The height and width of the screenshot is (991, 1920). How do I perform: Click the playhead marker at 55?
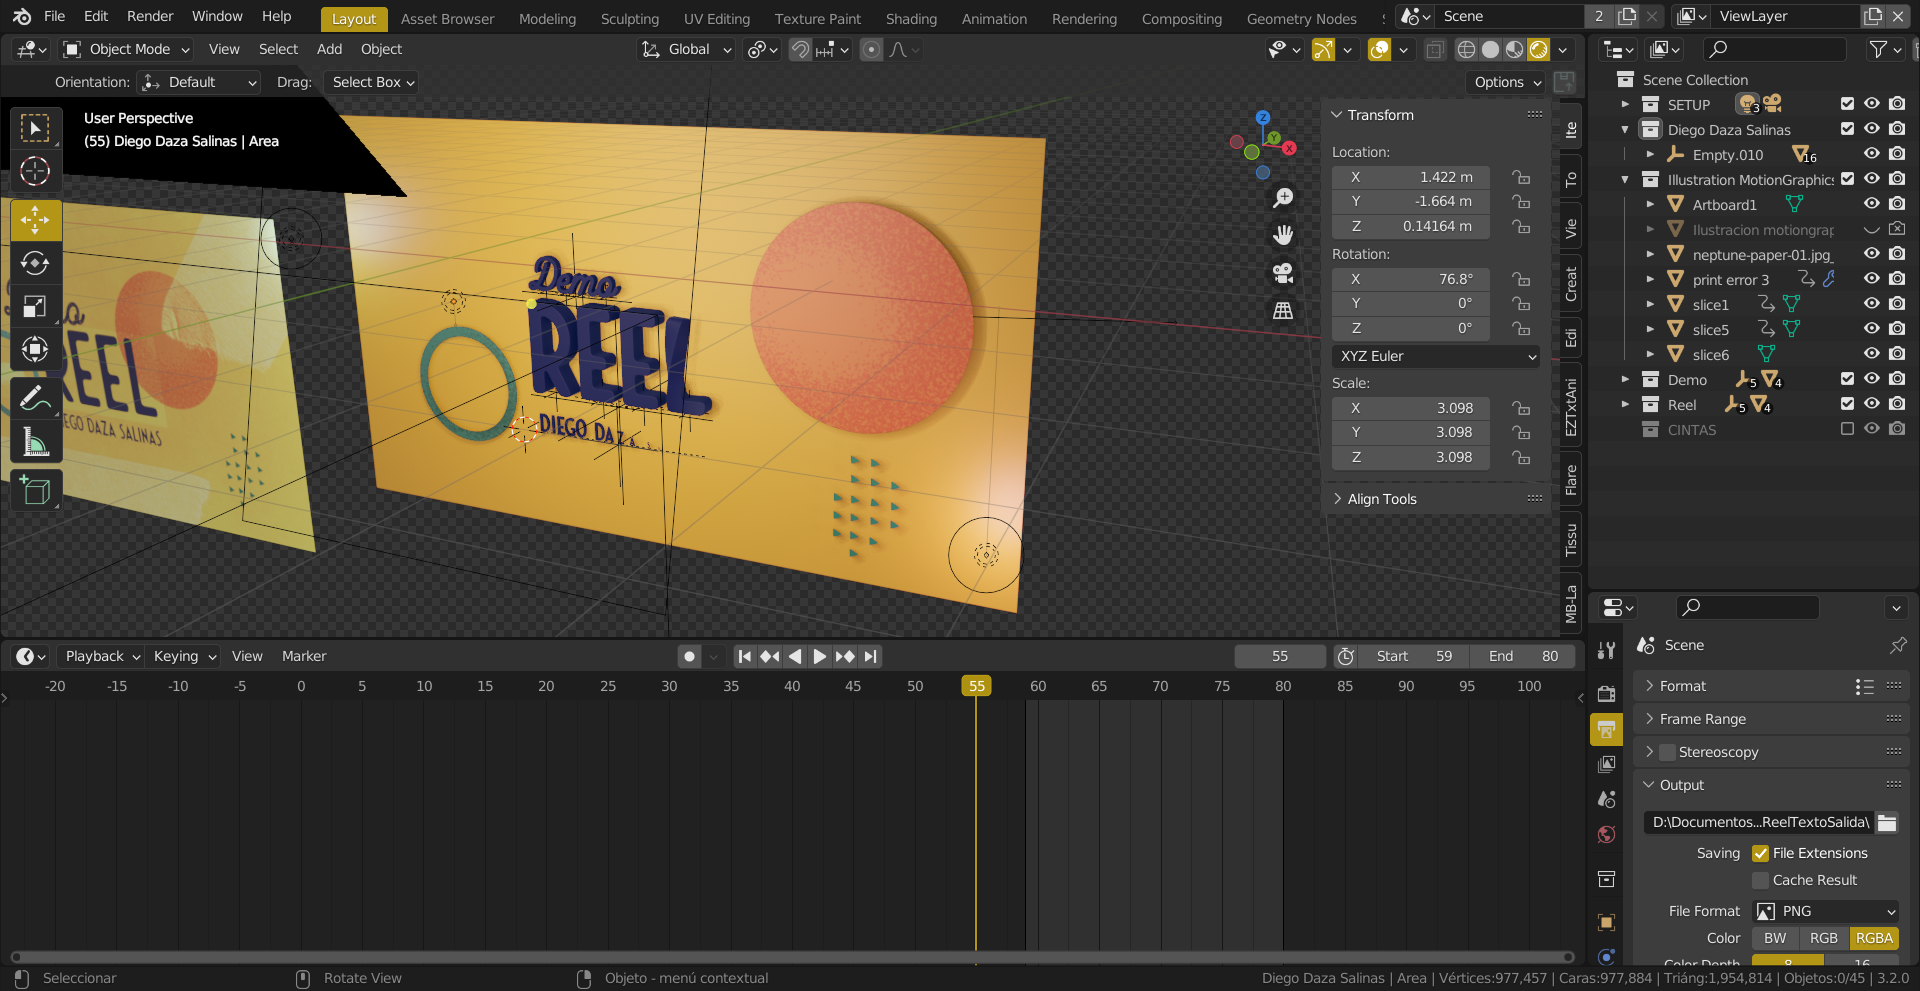[x=977, y=686]
